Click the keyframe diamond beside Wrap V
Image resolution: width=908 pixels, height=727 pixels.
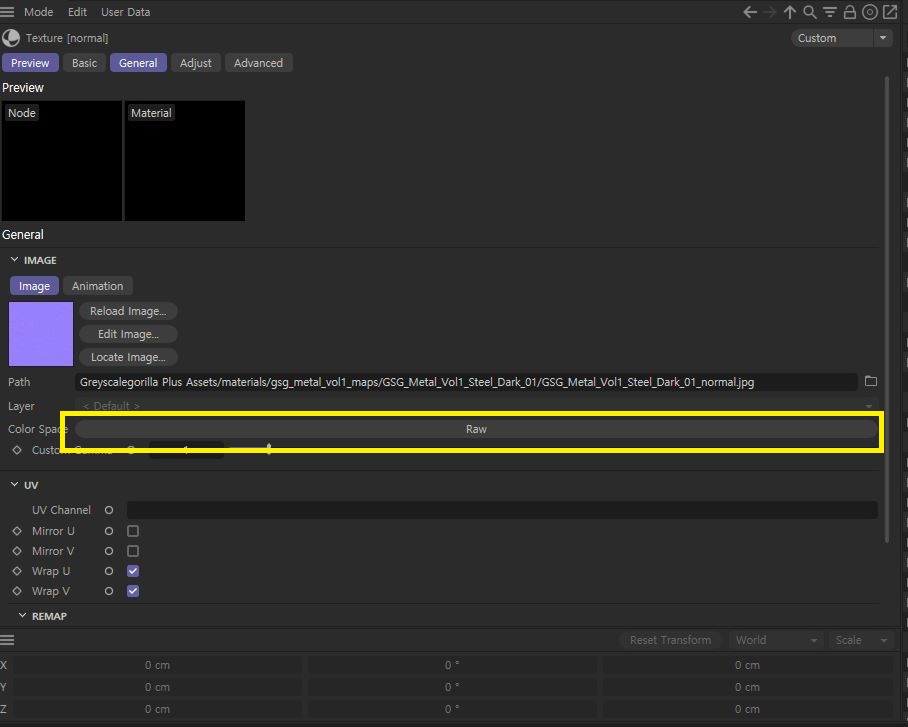click(x=17, y=591)
